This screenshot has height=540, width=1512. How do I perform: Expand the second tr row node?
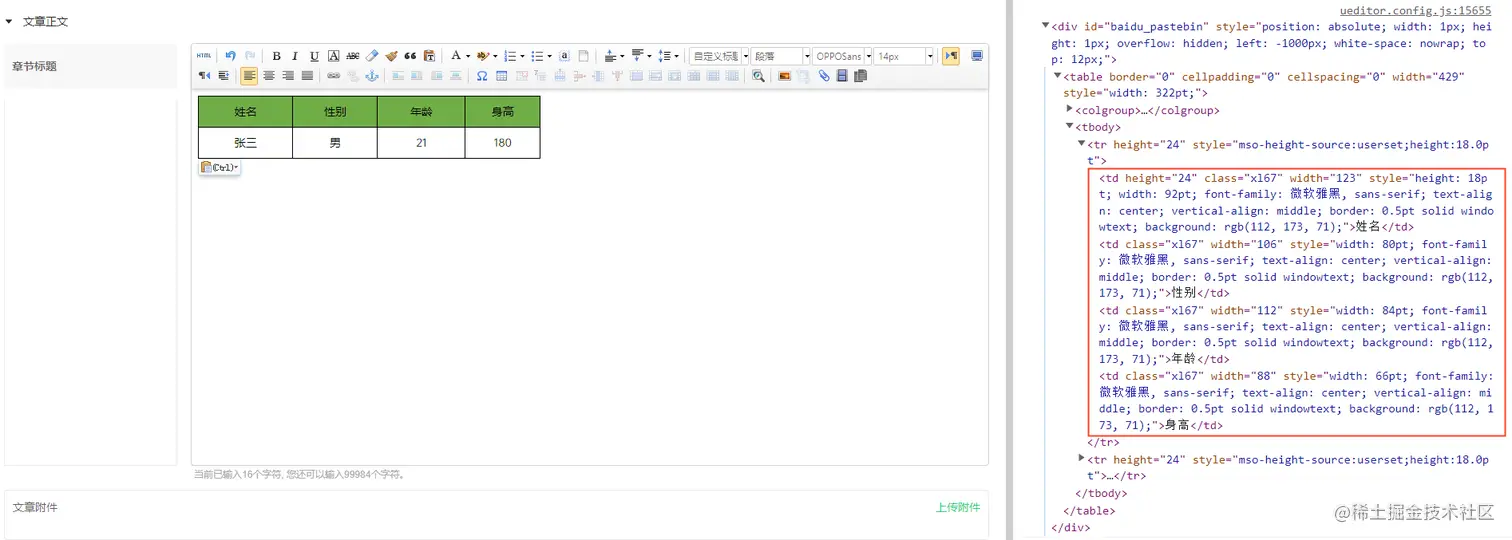coord(1082,459)
